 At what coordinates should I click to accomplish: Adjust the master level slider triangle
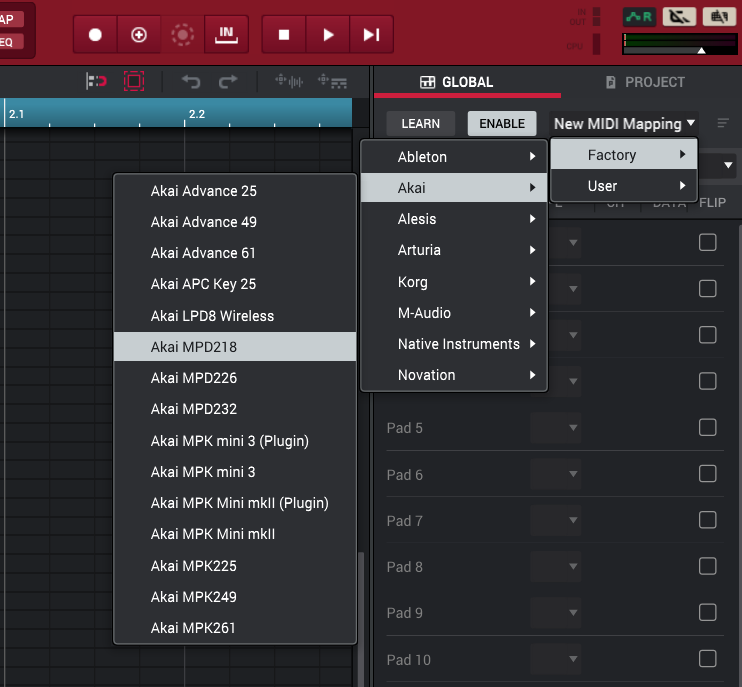tap(701, 51)
